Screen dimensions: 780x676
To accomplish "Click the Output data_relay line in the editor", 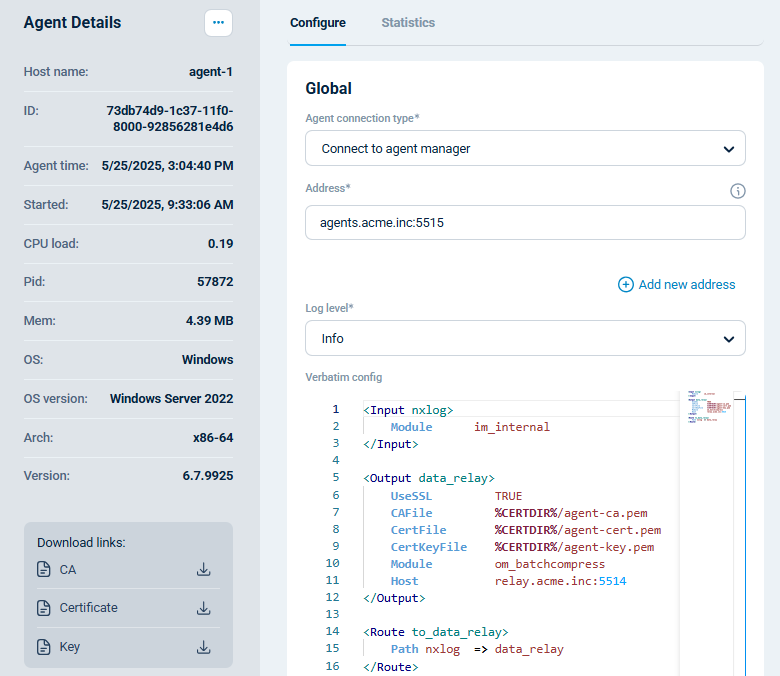I will tap(428, 478).
